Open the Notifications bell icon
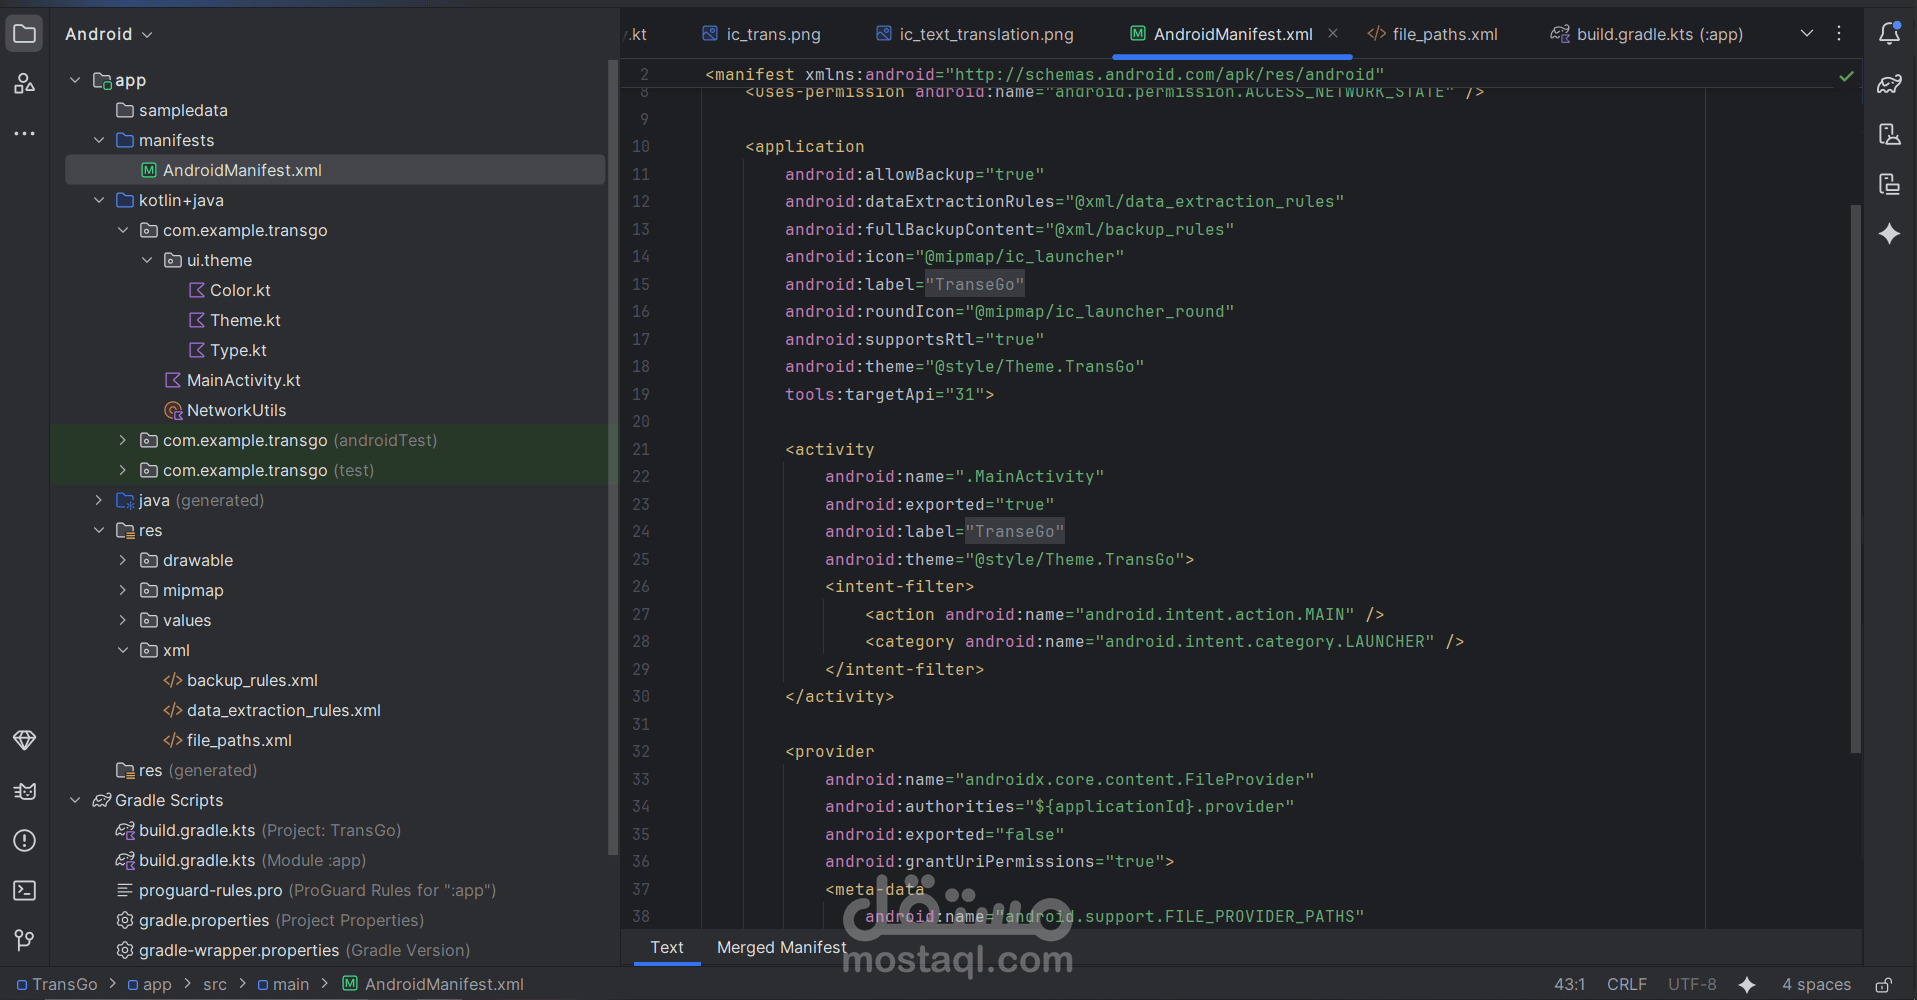This screenshot has width=1917, height=1000. click(x=1889, y=34)
